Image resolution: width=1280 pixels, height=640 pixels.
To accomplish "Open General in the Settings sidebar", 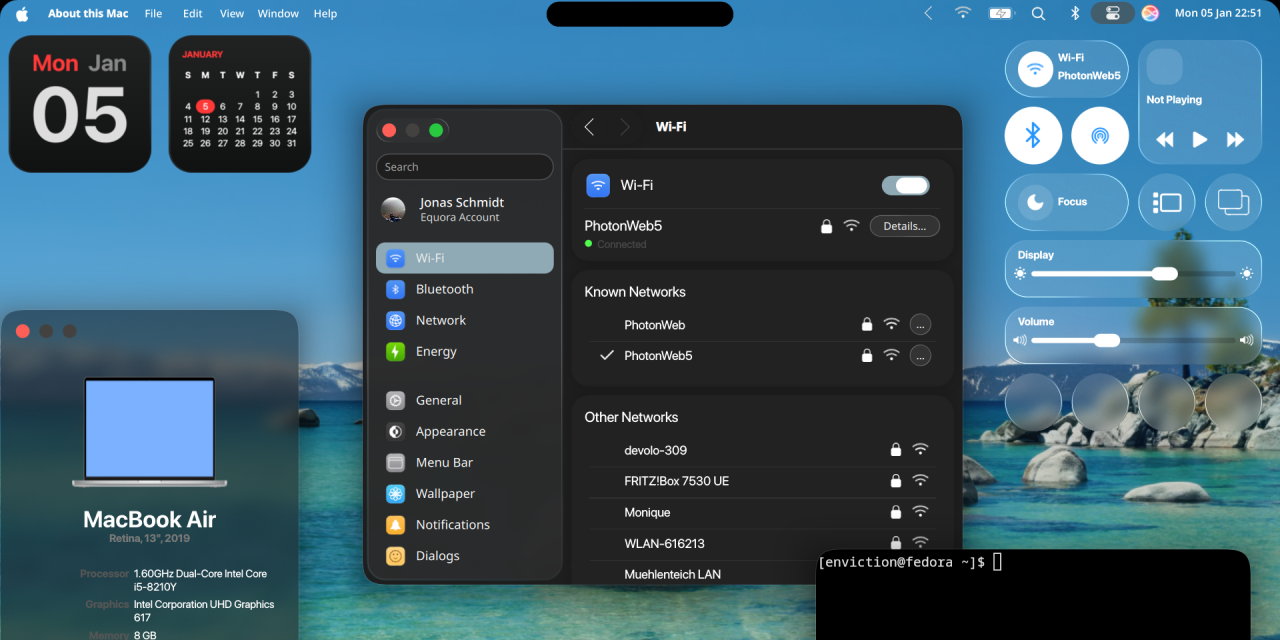I will (x=465, y=400).
